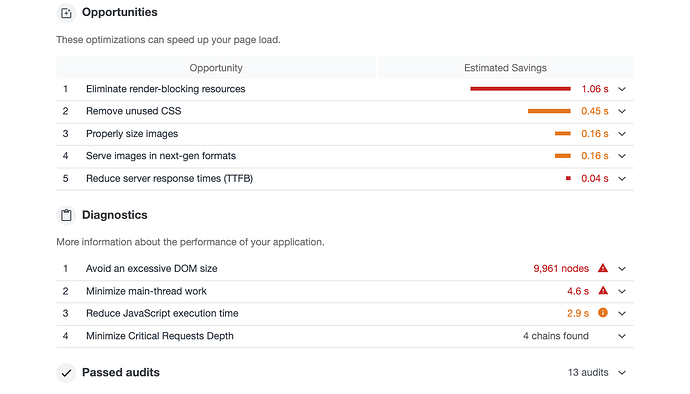
Task: Click Minimize Critical Requests Depth title
Action: (160, 336)
